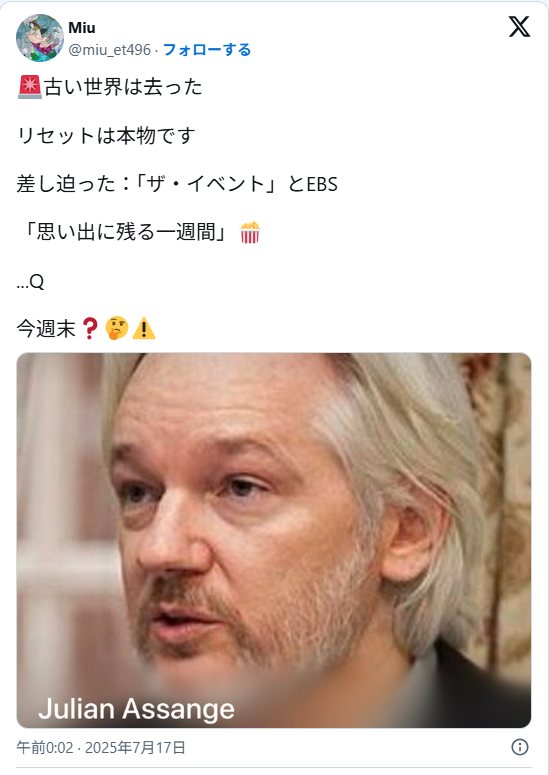Click the red siren emoji
This screenshot has height=775, width=549.
pos(30,87)
